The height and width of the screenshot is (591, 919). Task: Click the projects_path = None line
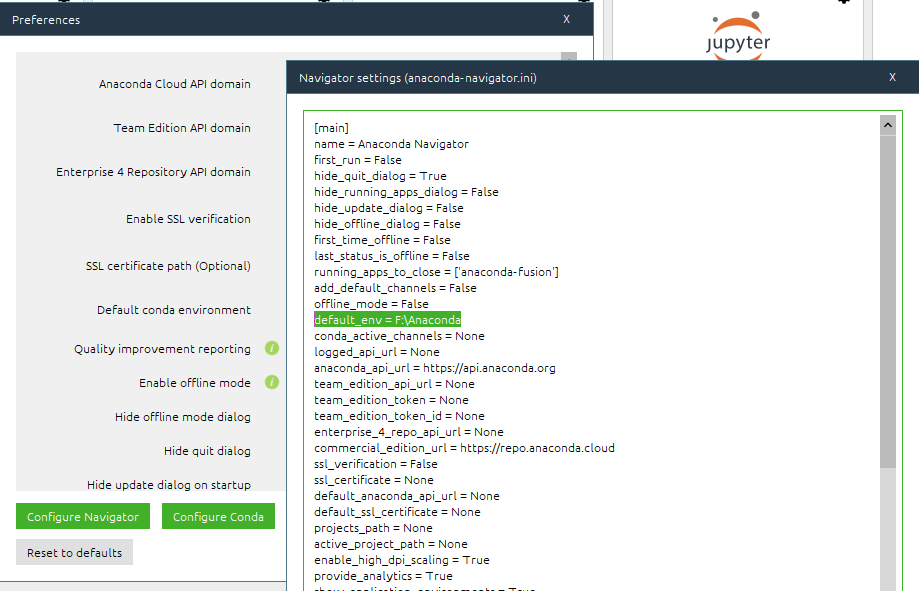pos(373,528)
